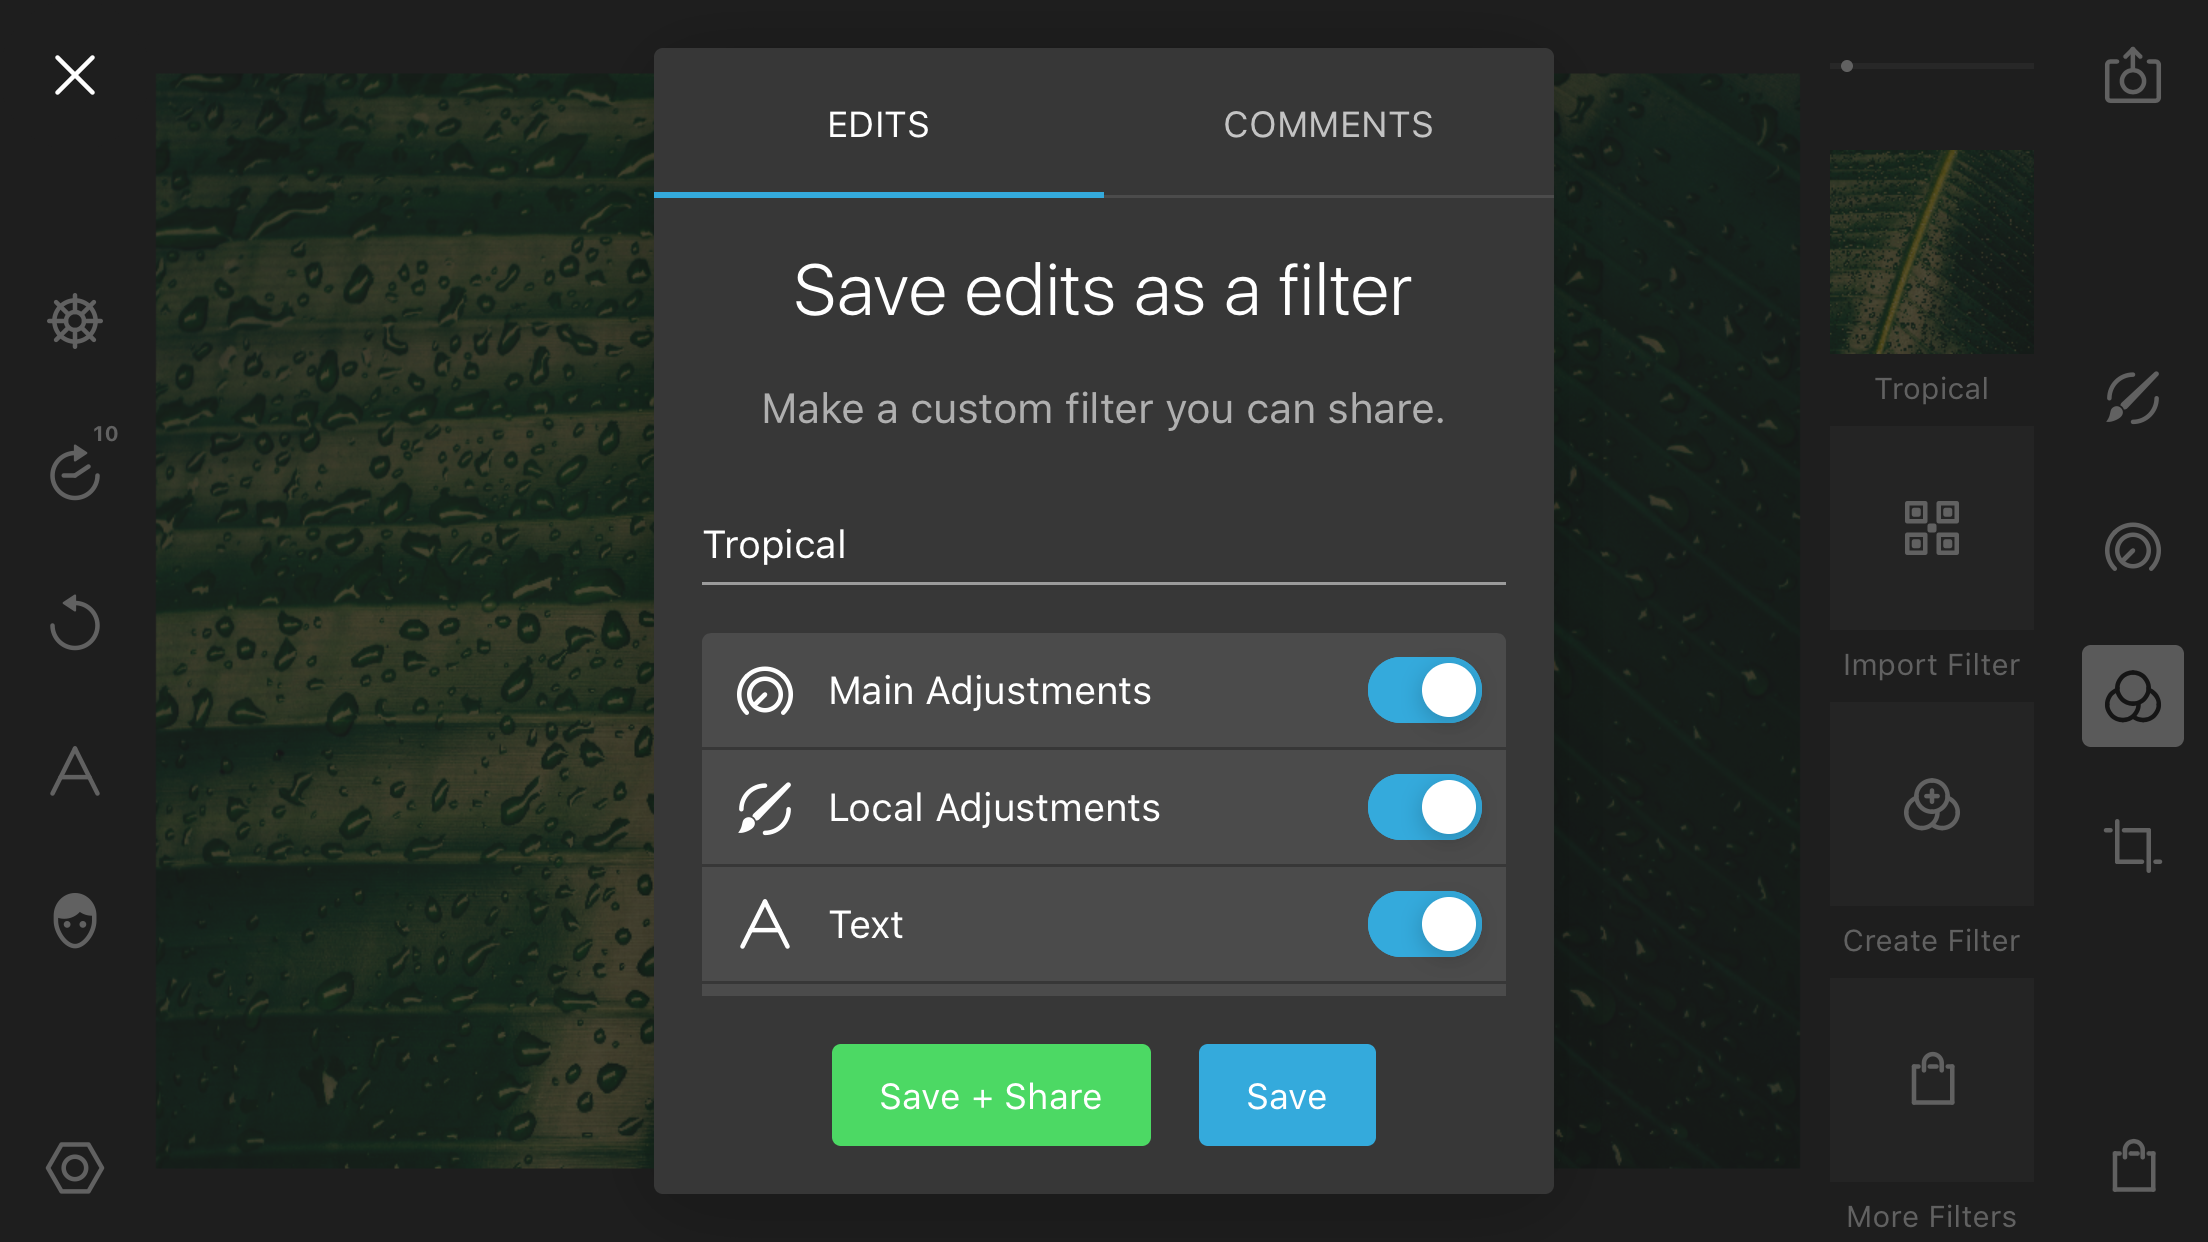Open the More Filters bag tile

click(1932, 1080)
